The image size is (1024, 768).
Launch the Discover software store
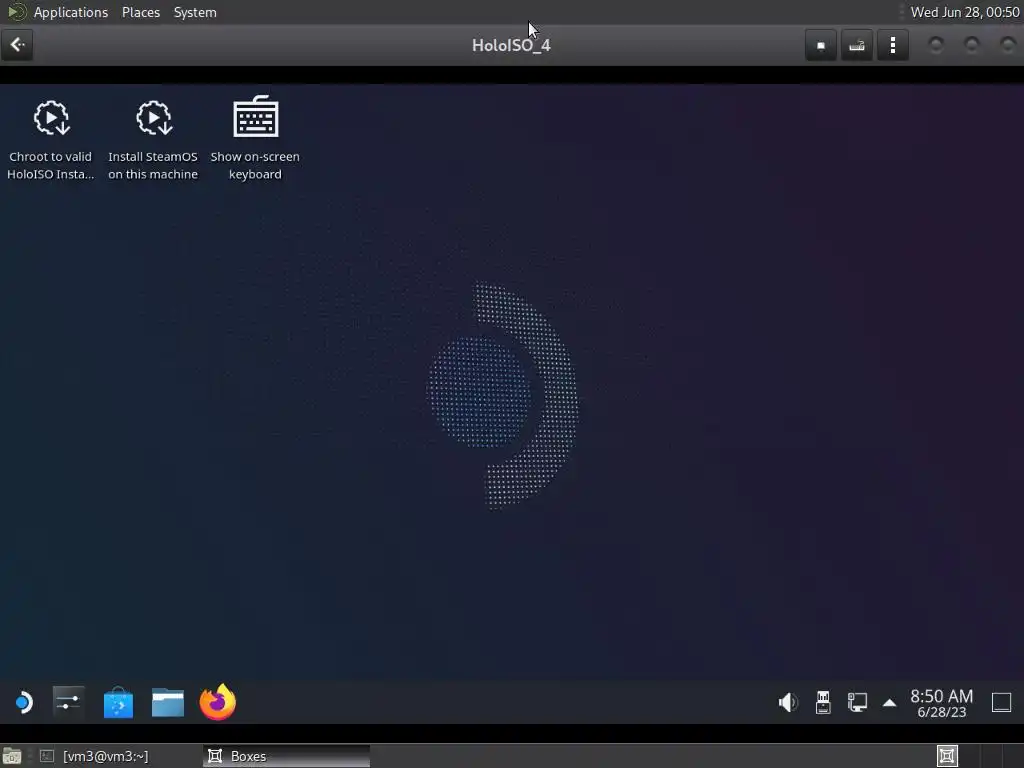click(x=118, y=703)
